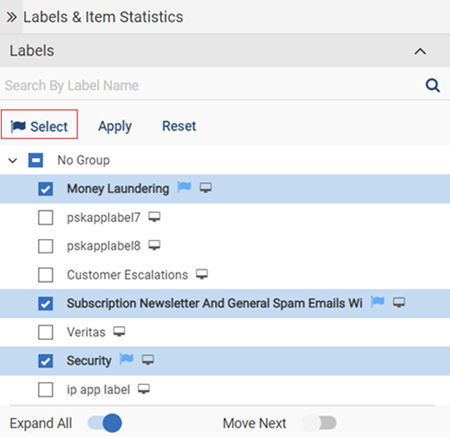Screen dimensions: 450x437
Task: Select the Security label text
Action: tap(89, 361)
